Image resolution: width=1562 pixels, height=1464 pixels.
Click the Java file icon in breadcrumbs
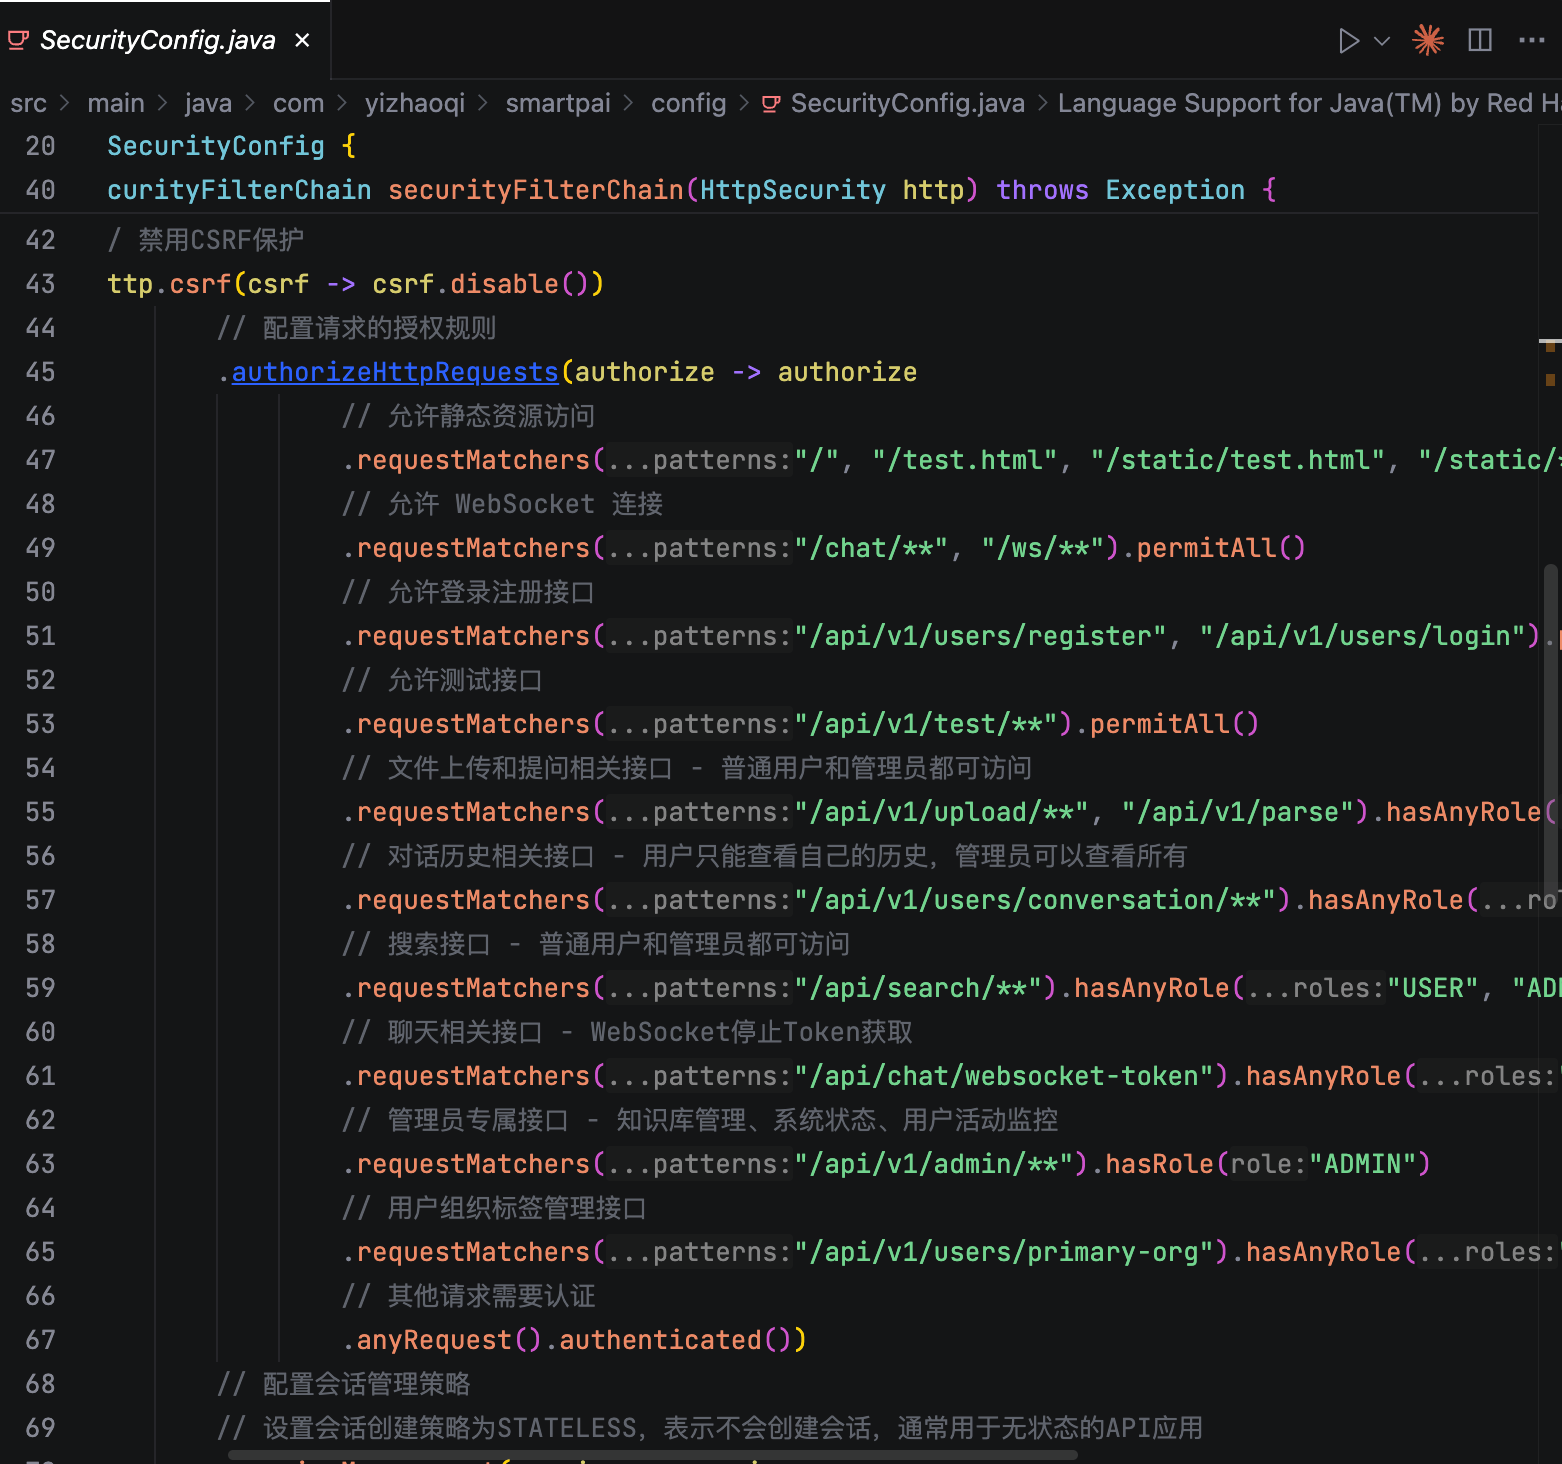pyautogui.click(x=771, y=104)
